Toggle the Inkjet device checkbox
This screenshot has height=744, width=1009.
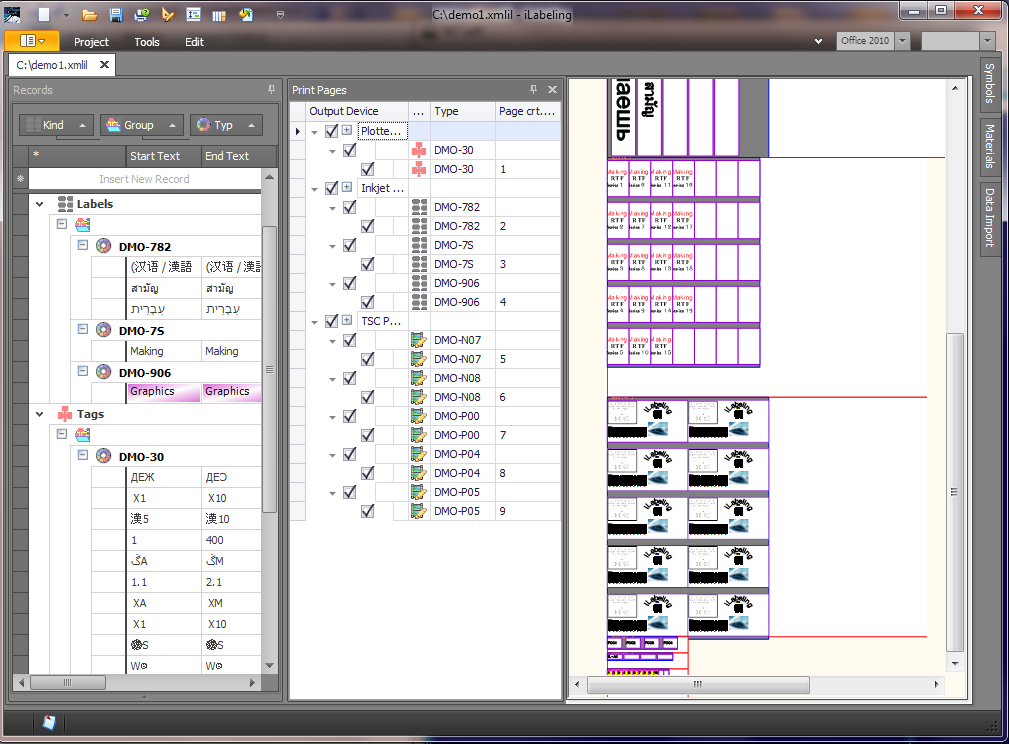point(331,188)
